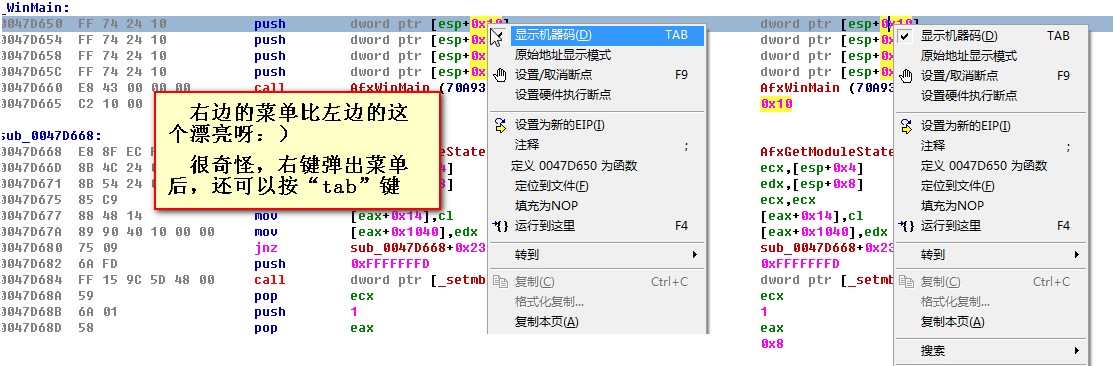This screenshot has height=366, width=1115.
Task: Choose 复制本页(A) in left menu
Action: point(547,322)
